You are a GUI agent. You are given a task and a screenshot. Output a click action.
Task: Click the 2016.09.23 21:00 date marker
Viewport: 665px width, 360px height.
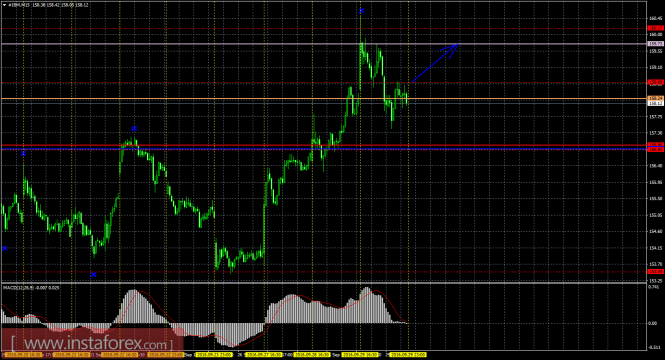pyautogui.click(x=215, y=354)
